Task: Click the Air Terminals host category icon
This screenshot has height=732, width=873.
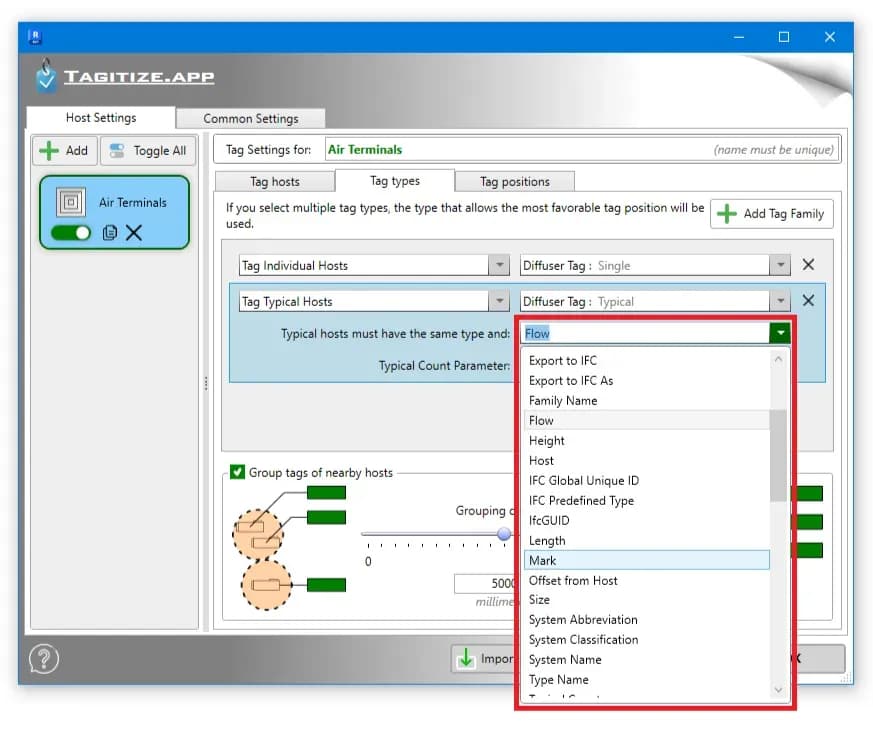Action: (x=71, y=202)
